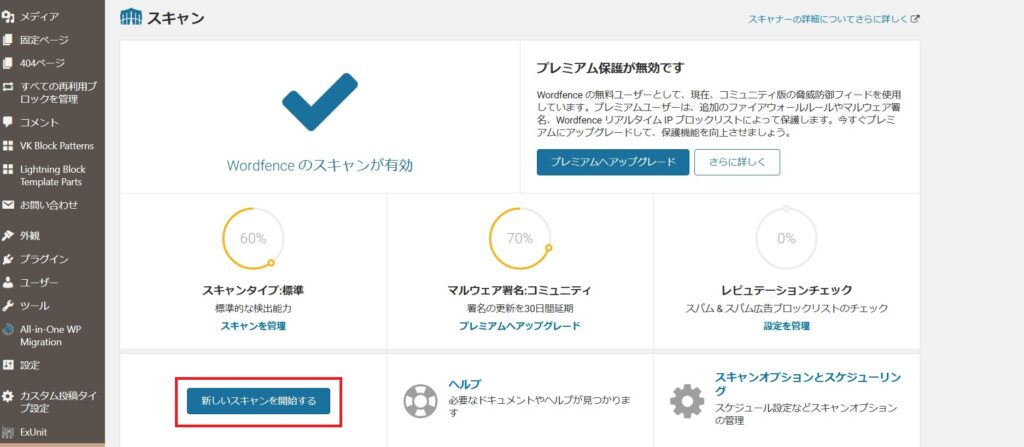Click the プレミアム保護が無効です heading
The image size is (1024, 447).
(609, 68)
